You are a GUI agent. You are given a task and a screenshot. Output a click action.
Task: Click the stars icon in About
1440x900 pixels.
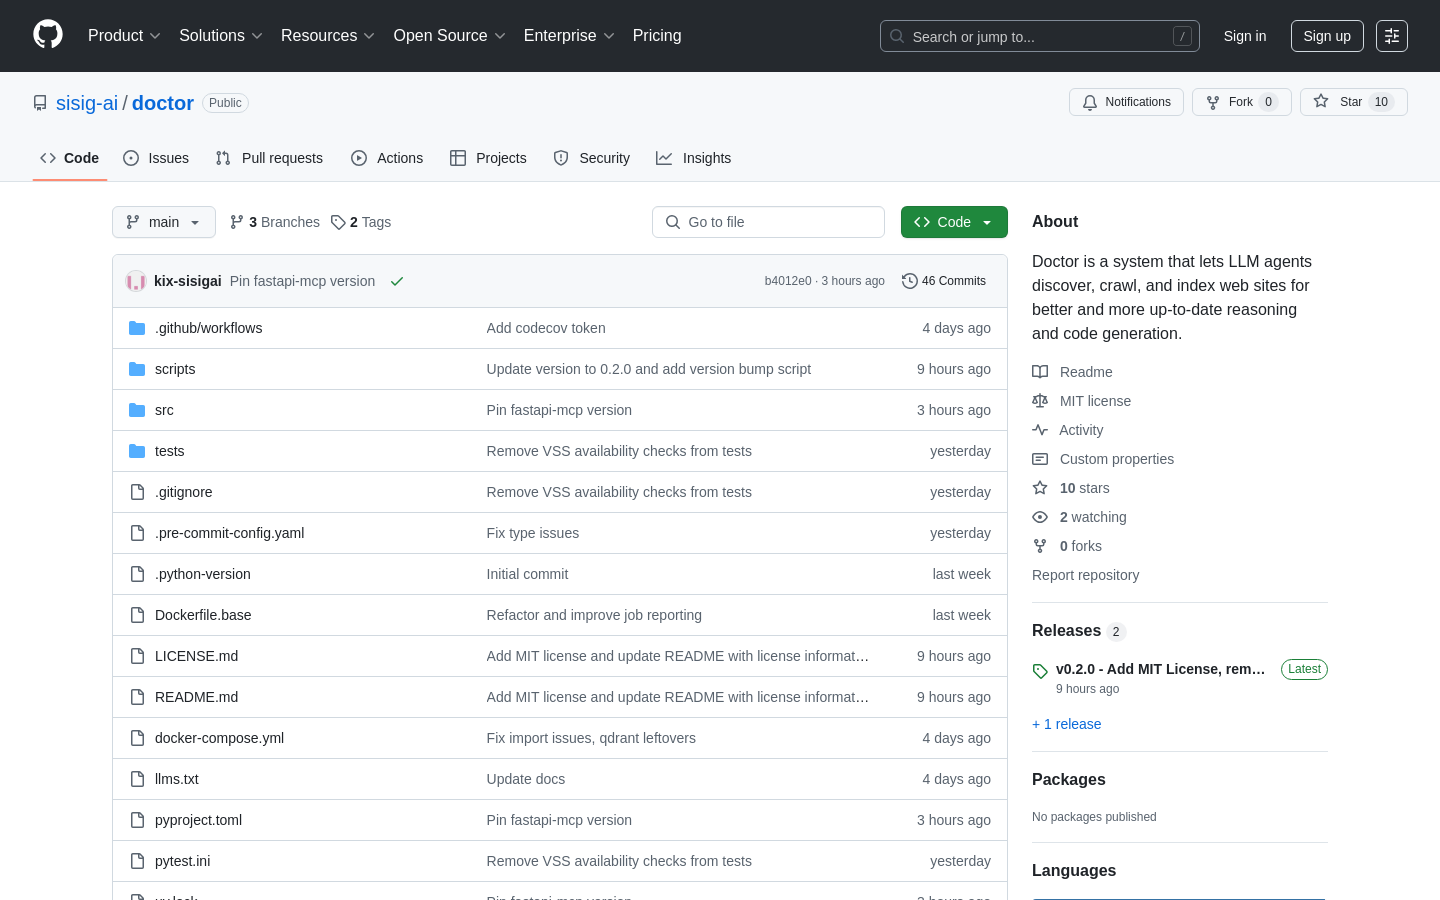1040,488
